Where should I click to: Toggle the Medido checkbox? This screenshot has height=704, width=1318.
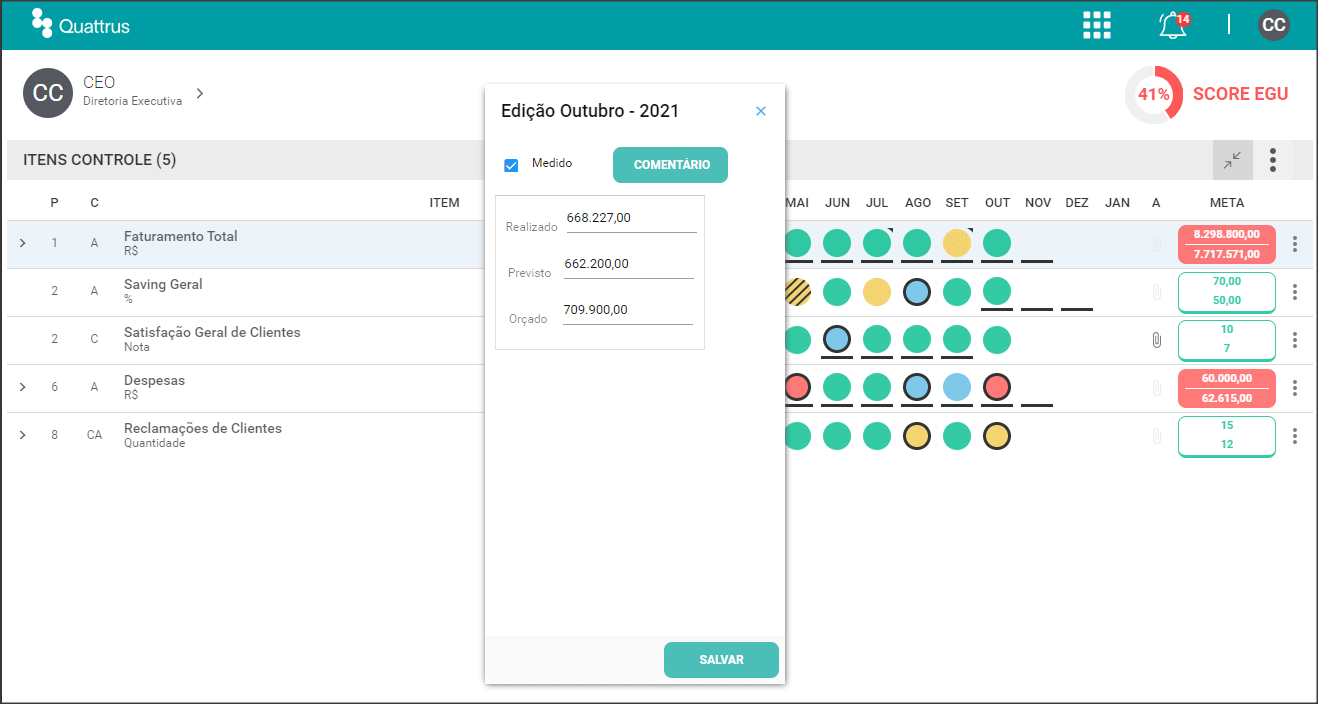click(x=511, y=165)
